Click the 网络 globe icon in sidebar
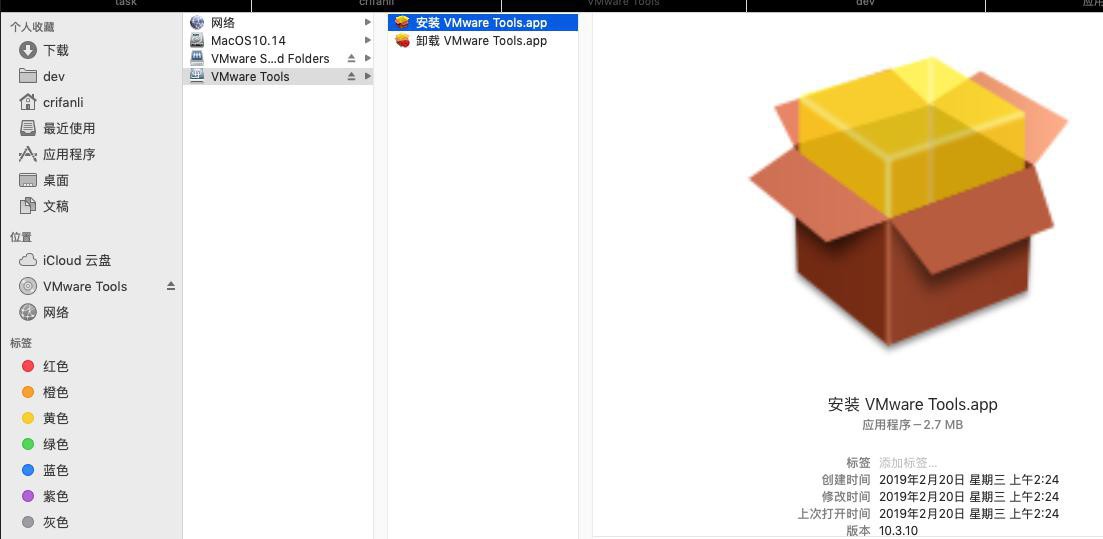Image resolution: width=1103 pixels, height=539 pixels. 27,312
